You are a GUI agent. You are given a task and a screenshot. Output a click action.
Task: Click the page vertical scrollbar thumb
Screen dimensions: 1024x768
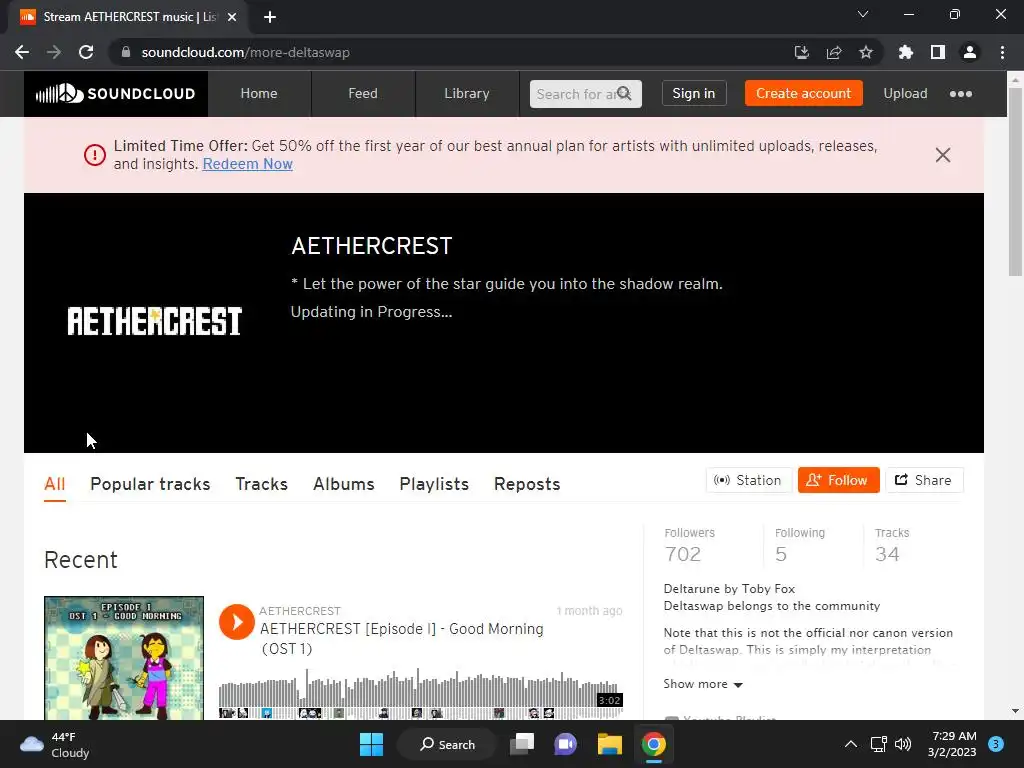(x=1015, y=180)
